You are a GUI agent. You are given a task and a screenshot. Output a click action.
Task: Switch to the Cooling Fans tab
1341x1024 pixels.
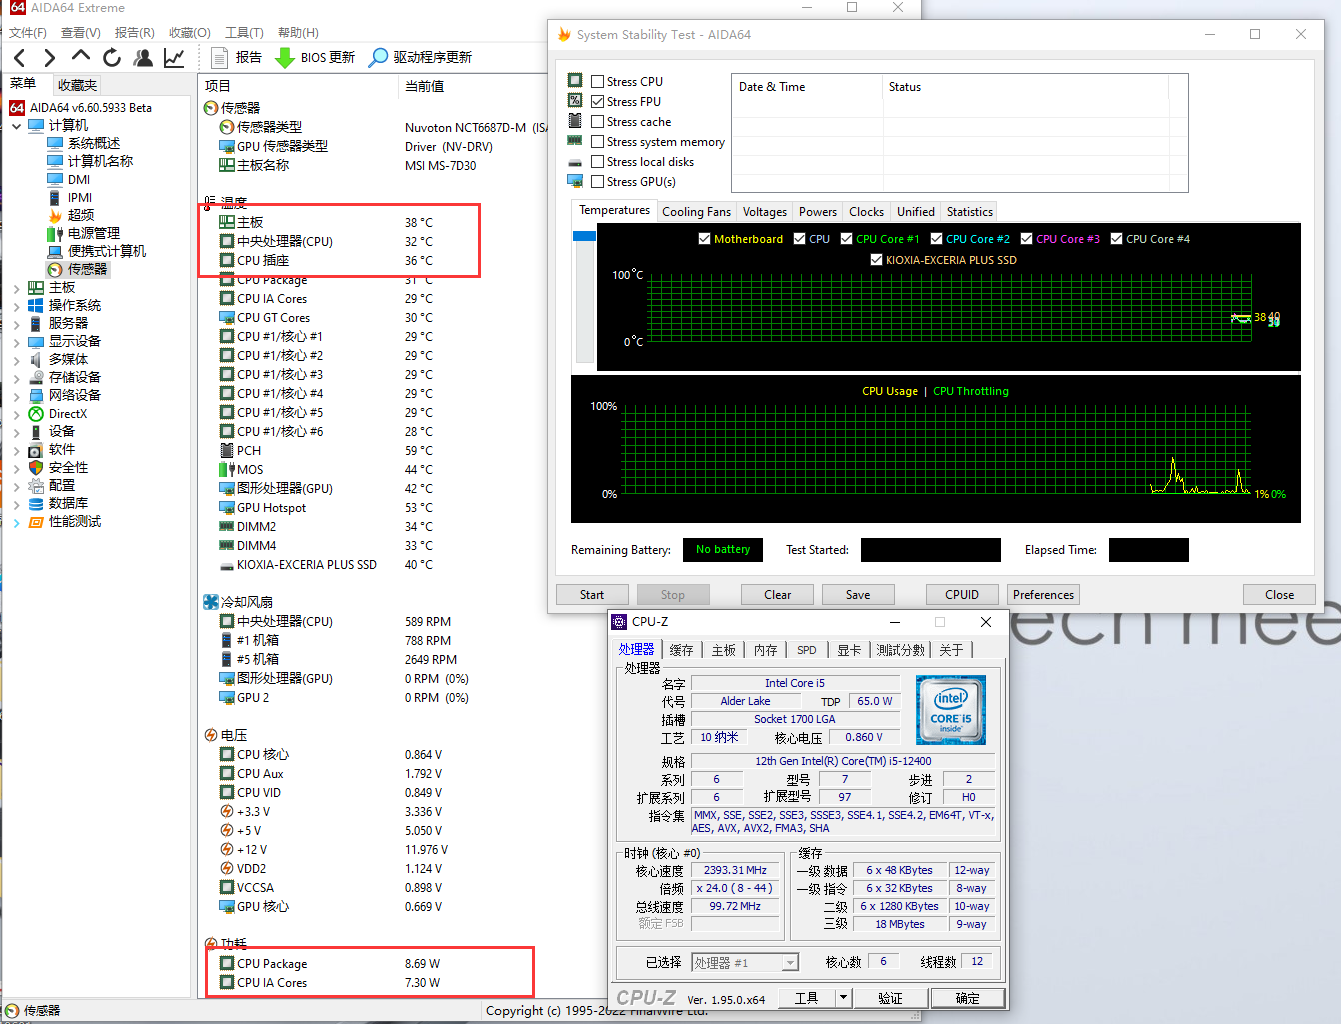click(696, 212)
